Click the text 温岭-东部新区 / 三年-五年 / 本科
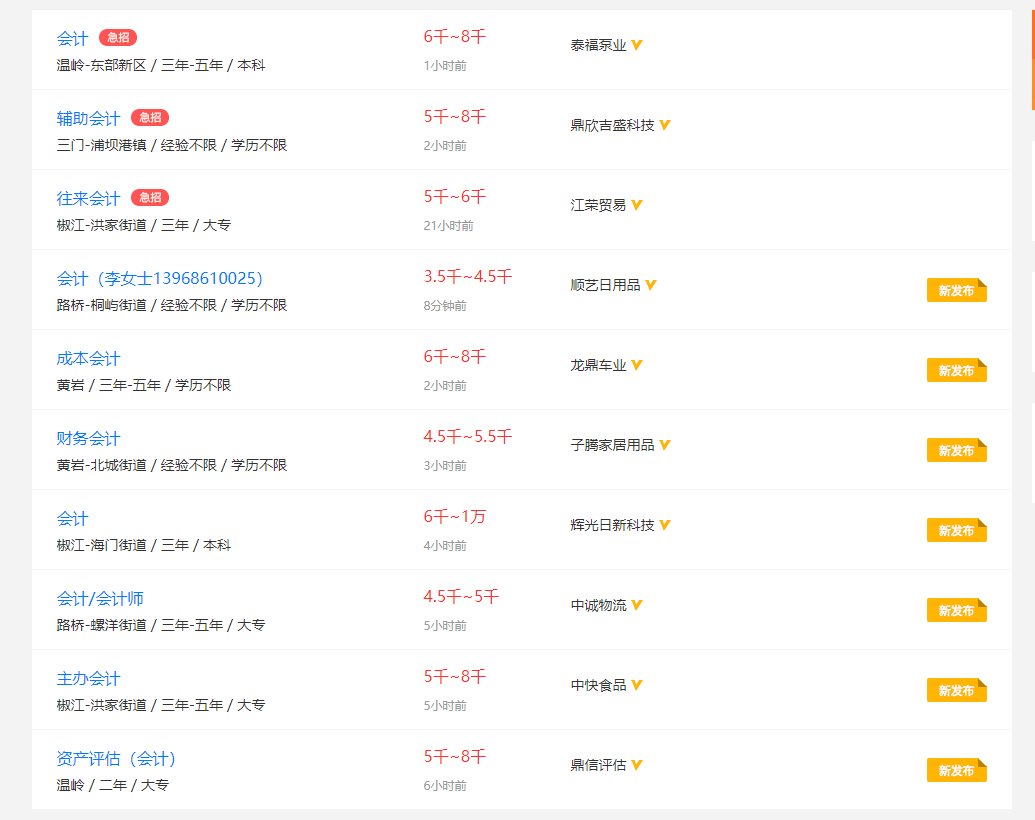 click(x=161, y=65)
